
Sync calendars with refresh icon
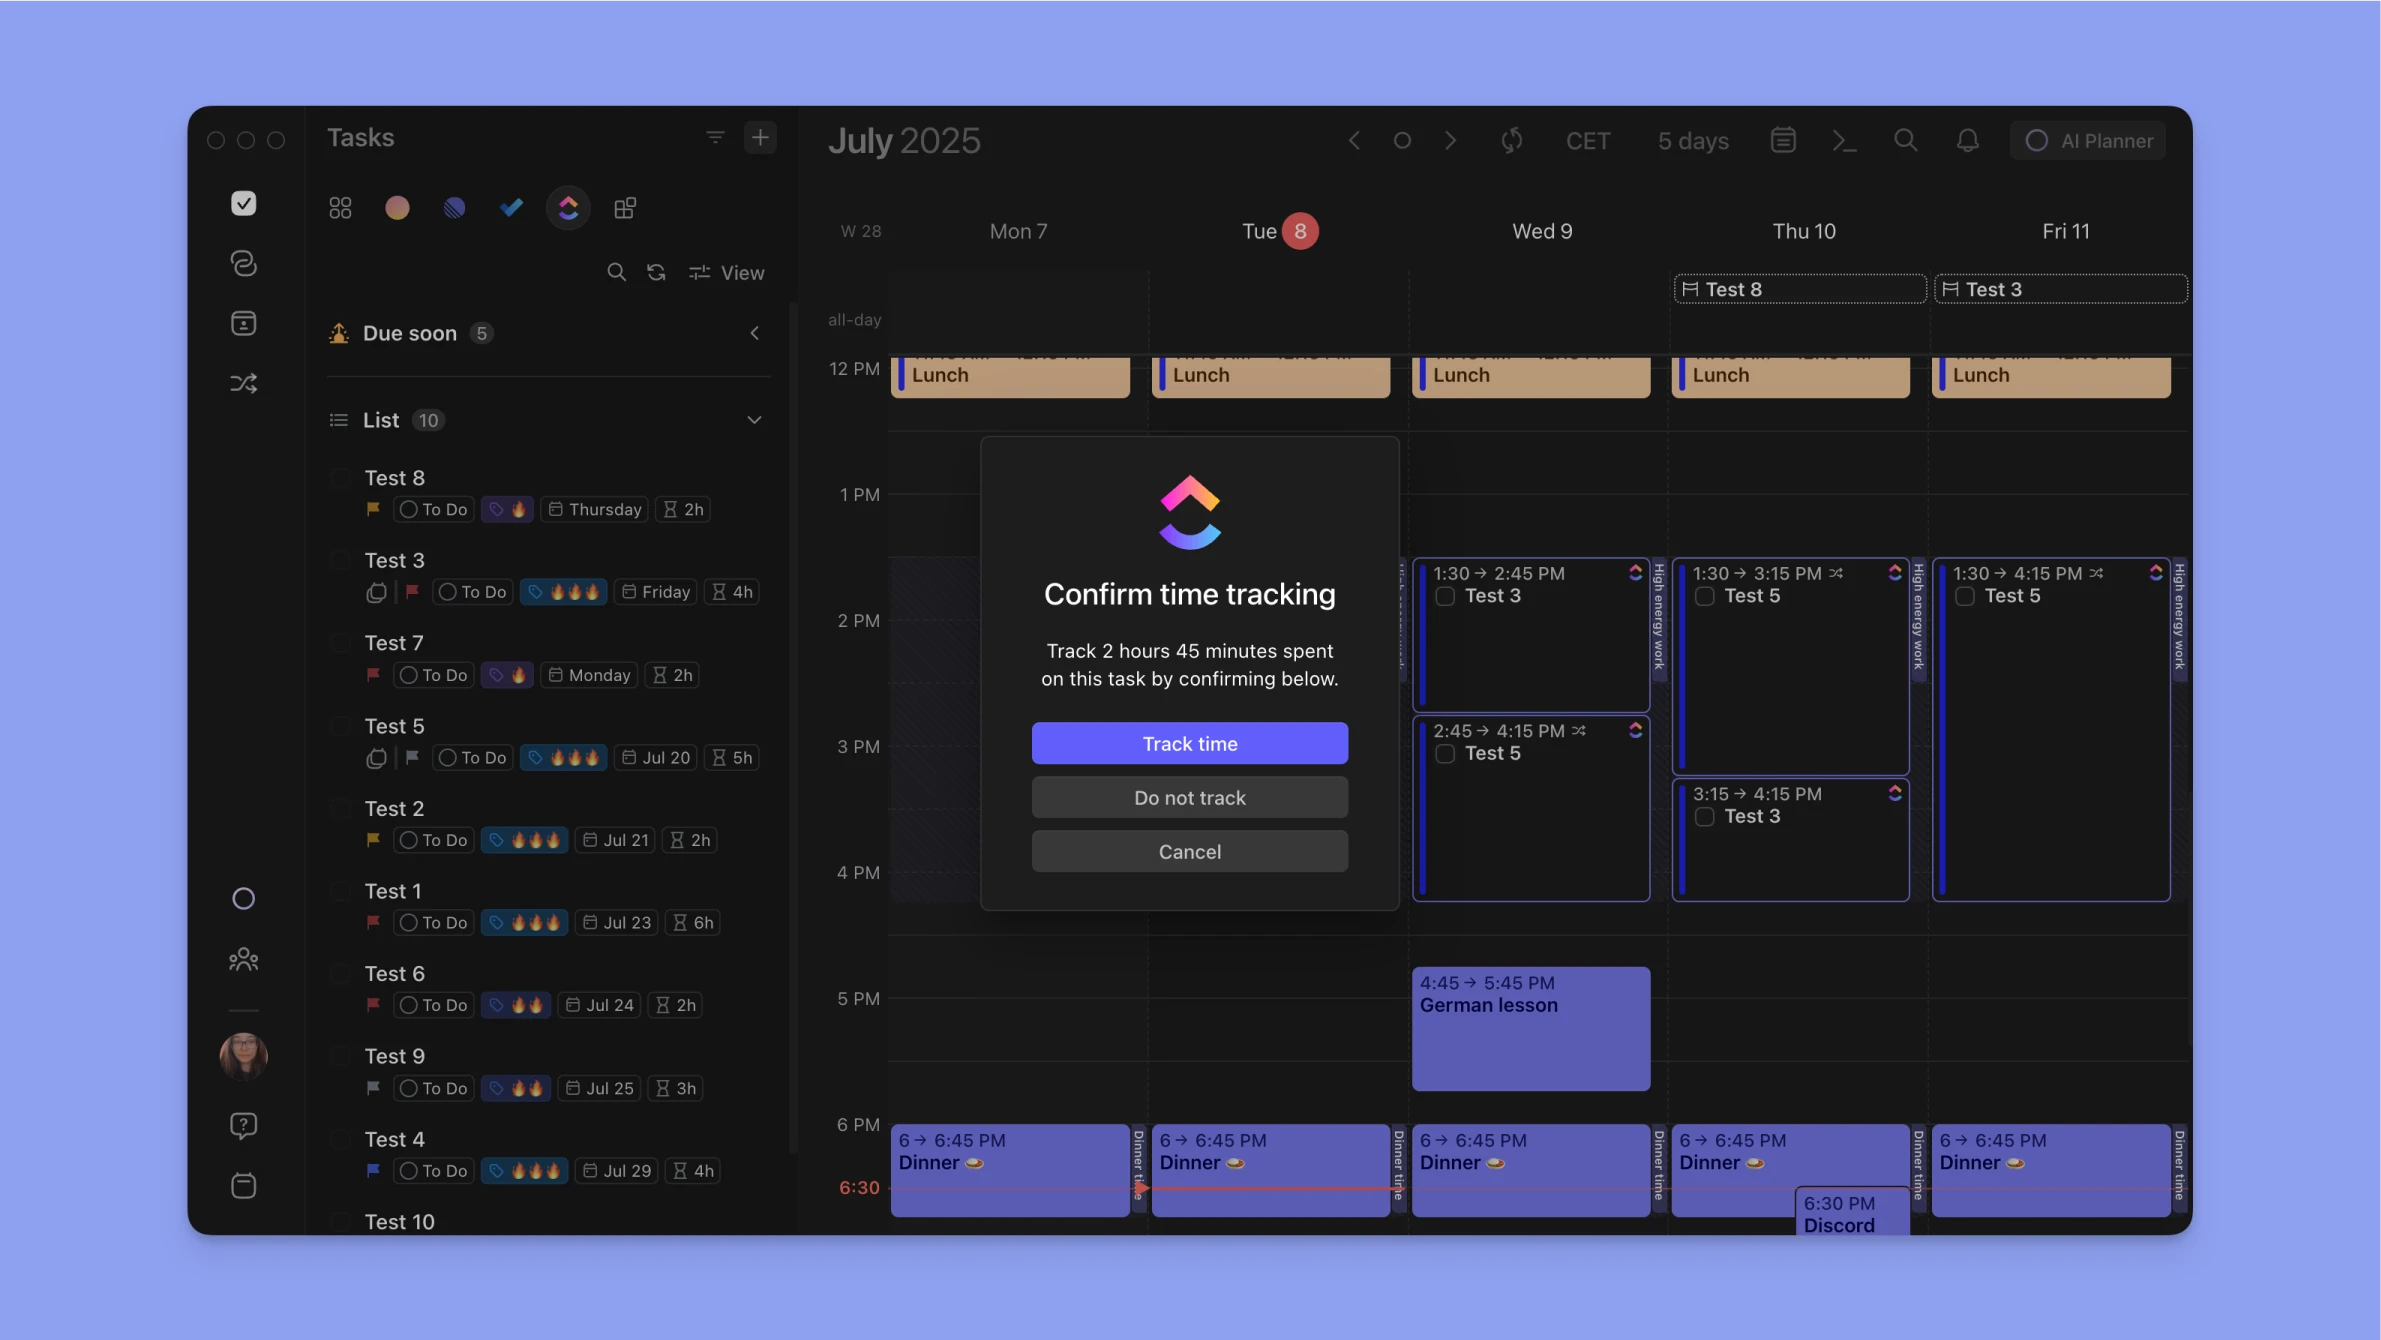(1512, 141)
